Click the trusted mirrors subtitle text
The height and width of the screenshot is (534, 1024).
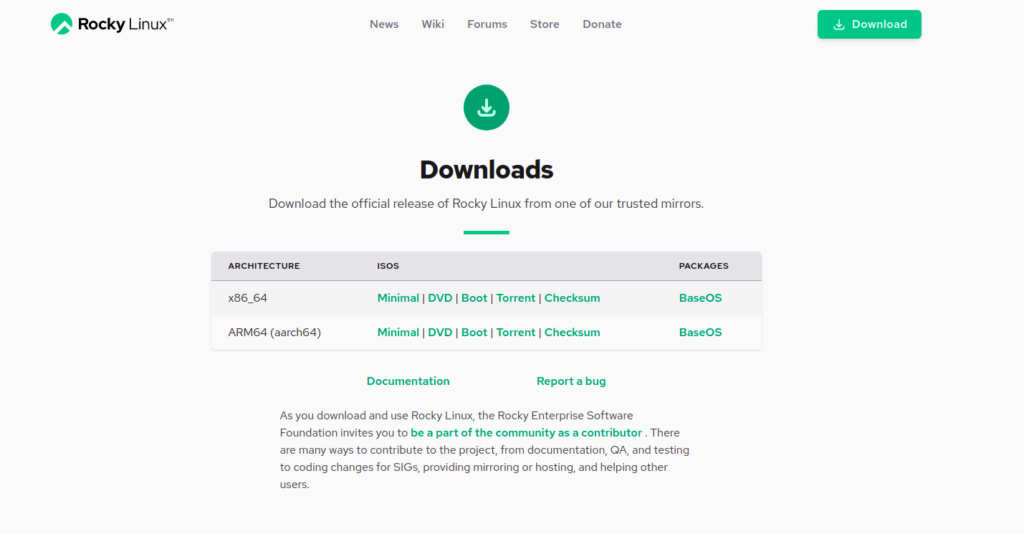[x=486, y=204]
